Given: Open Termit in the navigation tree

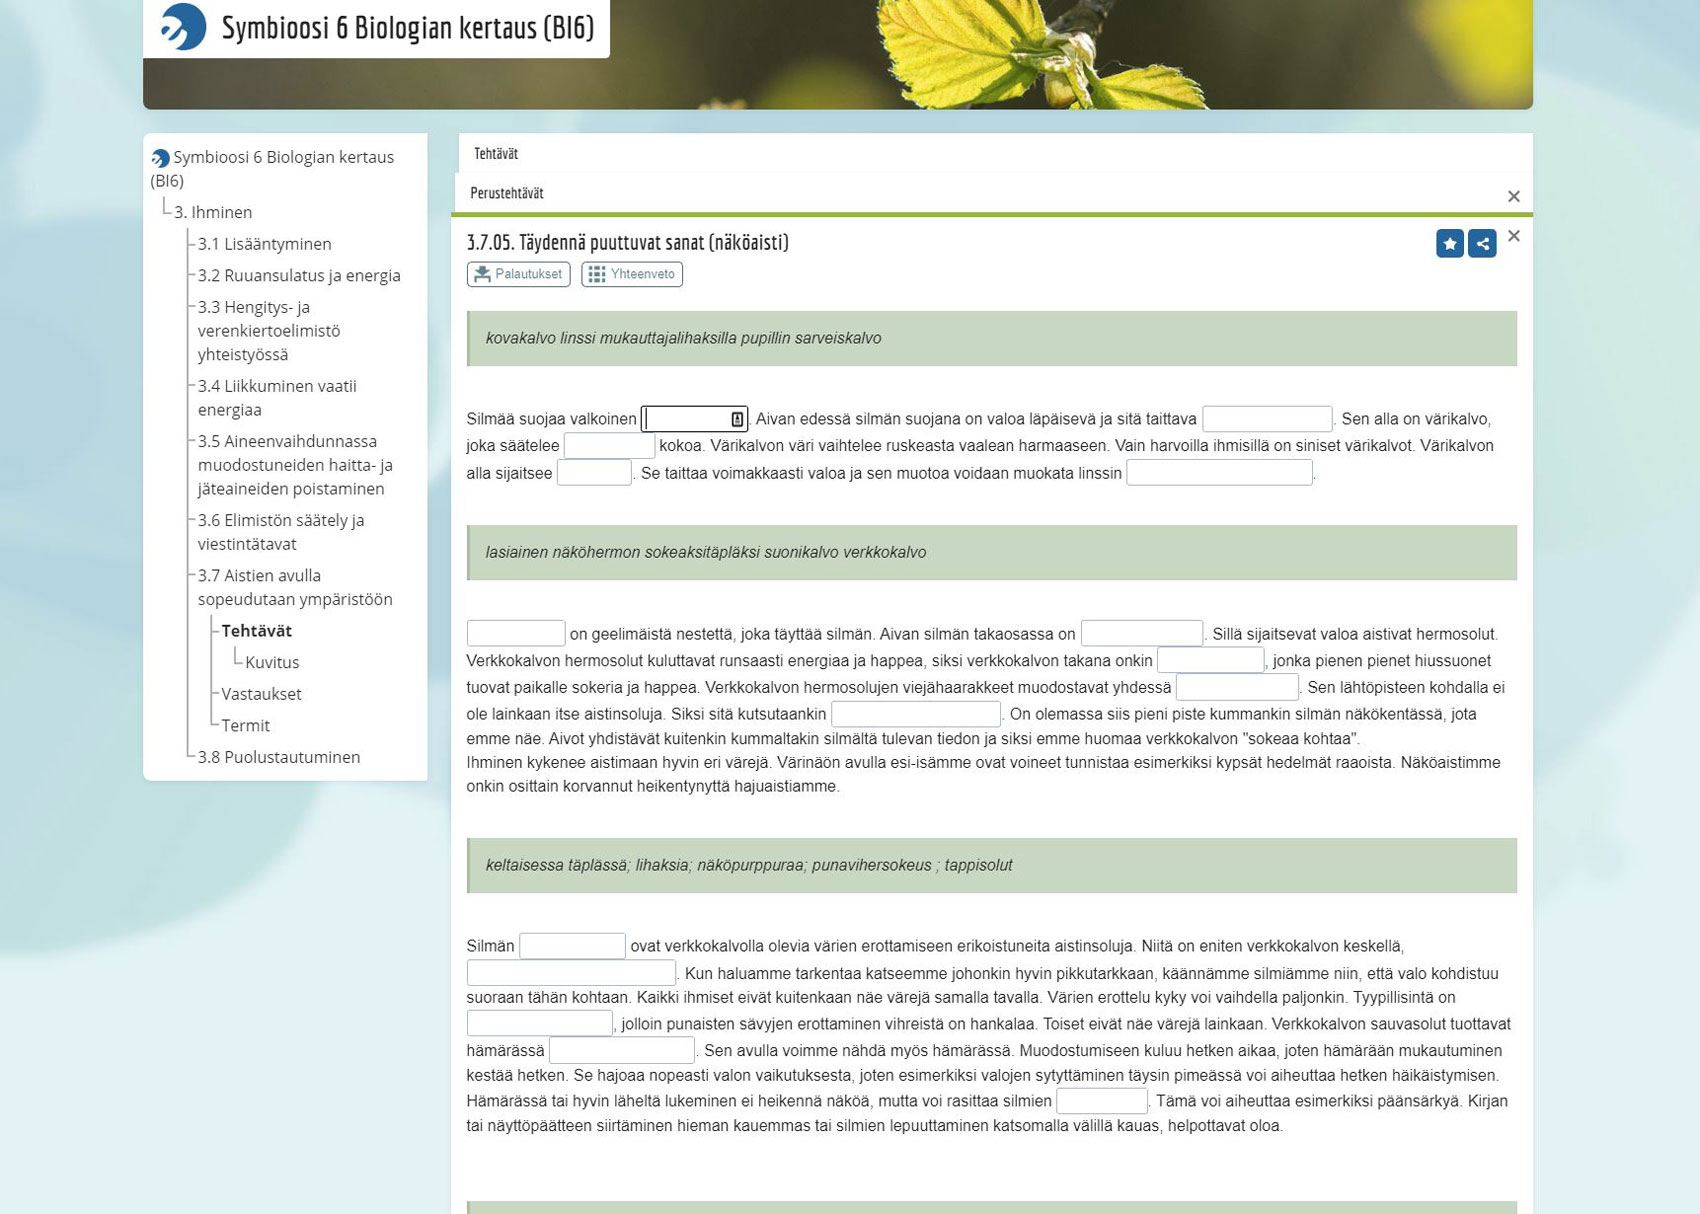Looking at the screenshot, I should (245, 725).
